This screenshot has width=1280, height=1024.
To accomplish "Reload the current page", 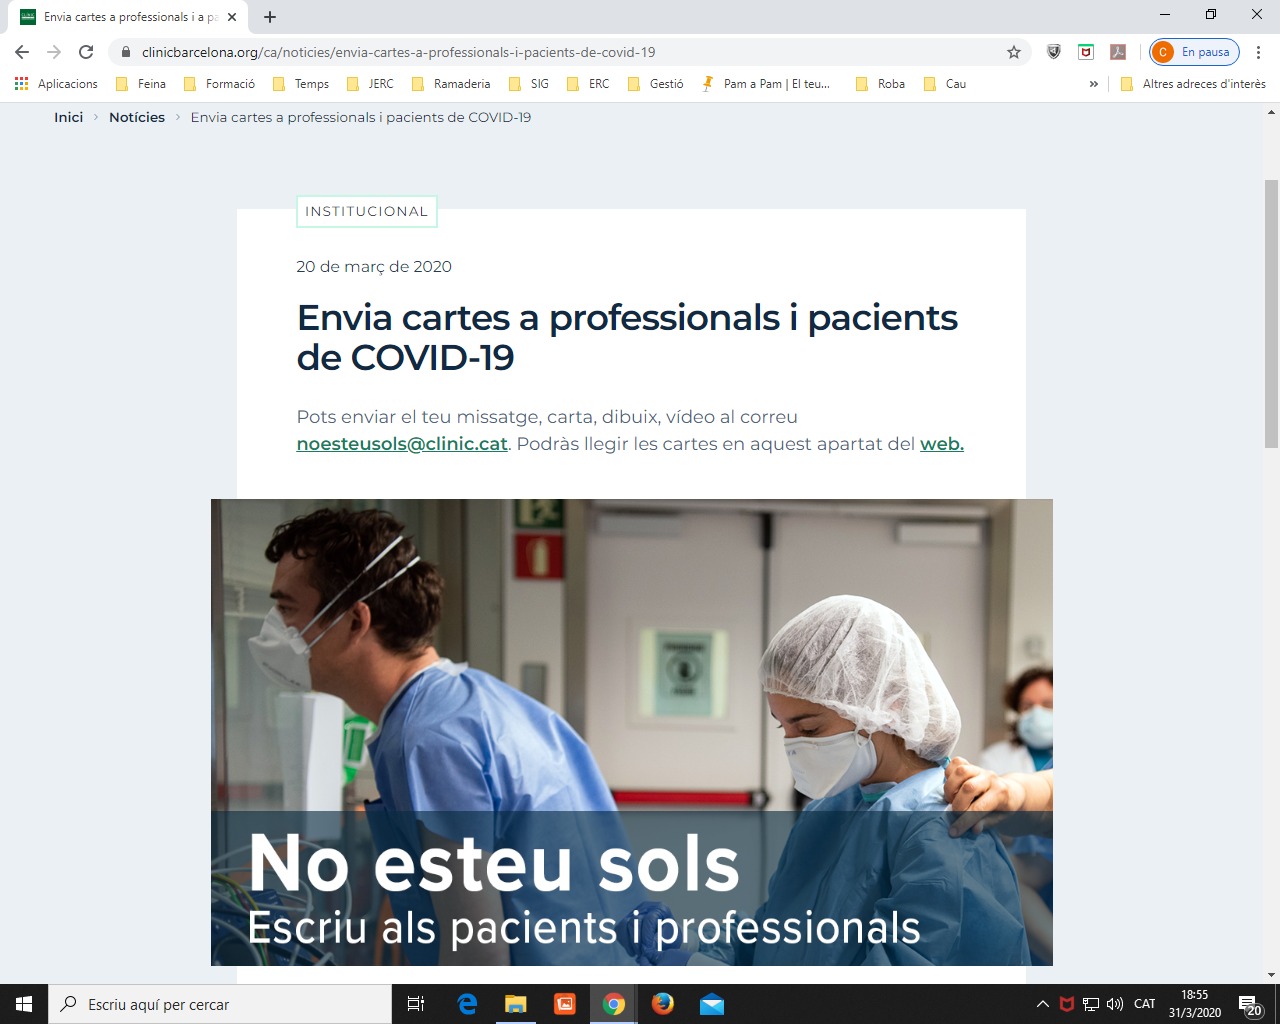I will 86,52.
